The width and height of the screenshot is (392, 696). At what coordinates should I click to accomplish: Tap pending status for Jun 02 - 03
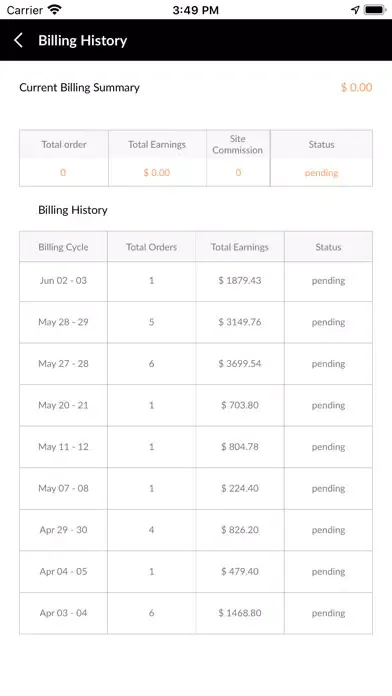click(x=329, y=281)
